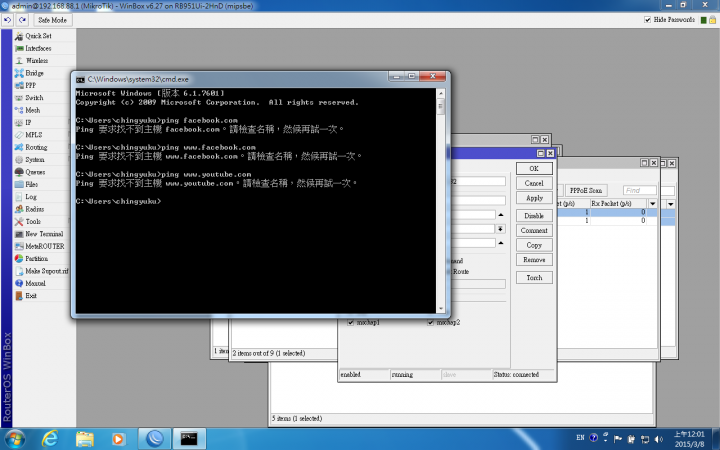720x450 pixels.
Task: Click the cmd scrollbar up arrow
Action: click(x=441, y=94)
